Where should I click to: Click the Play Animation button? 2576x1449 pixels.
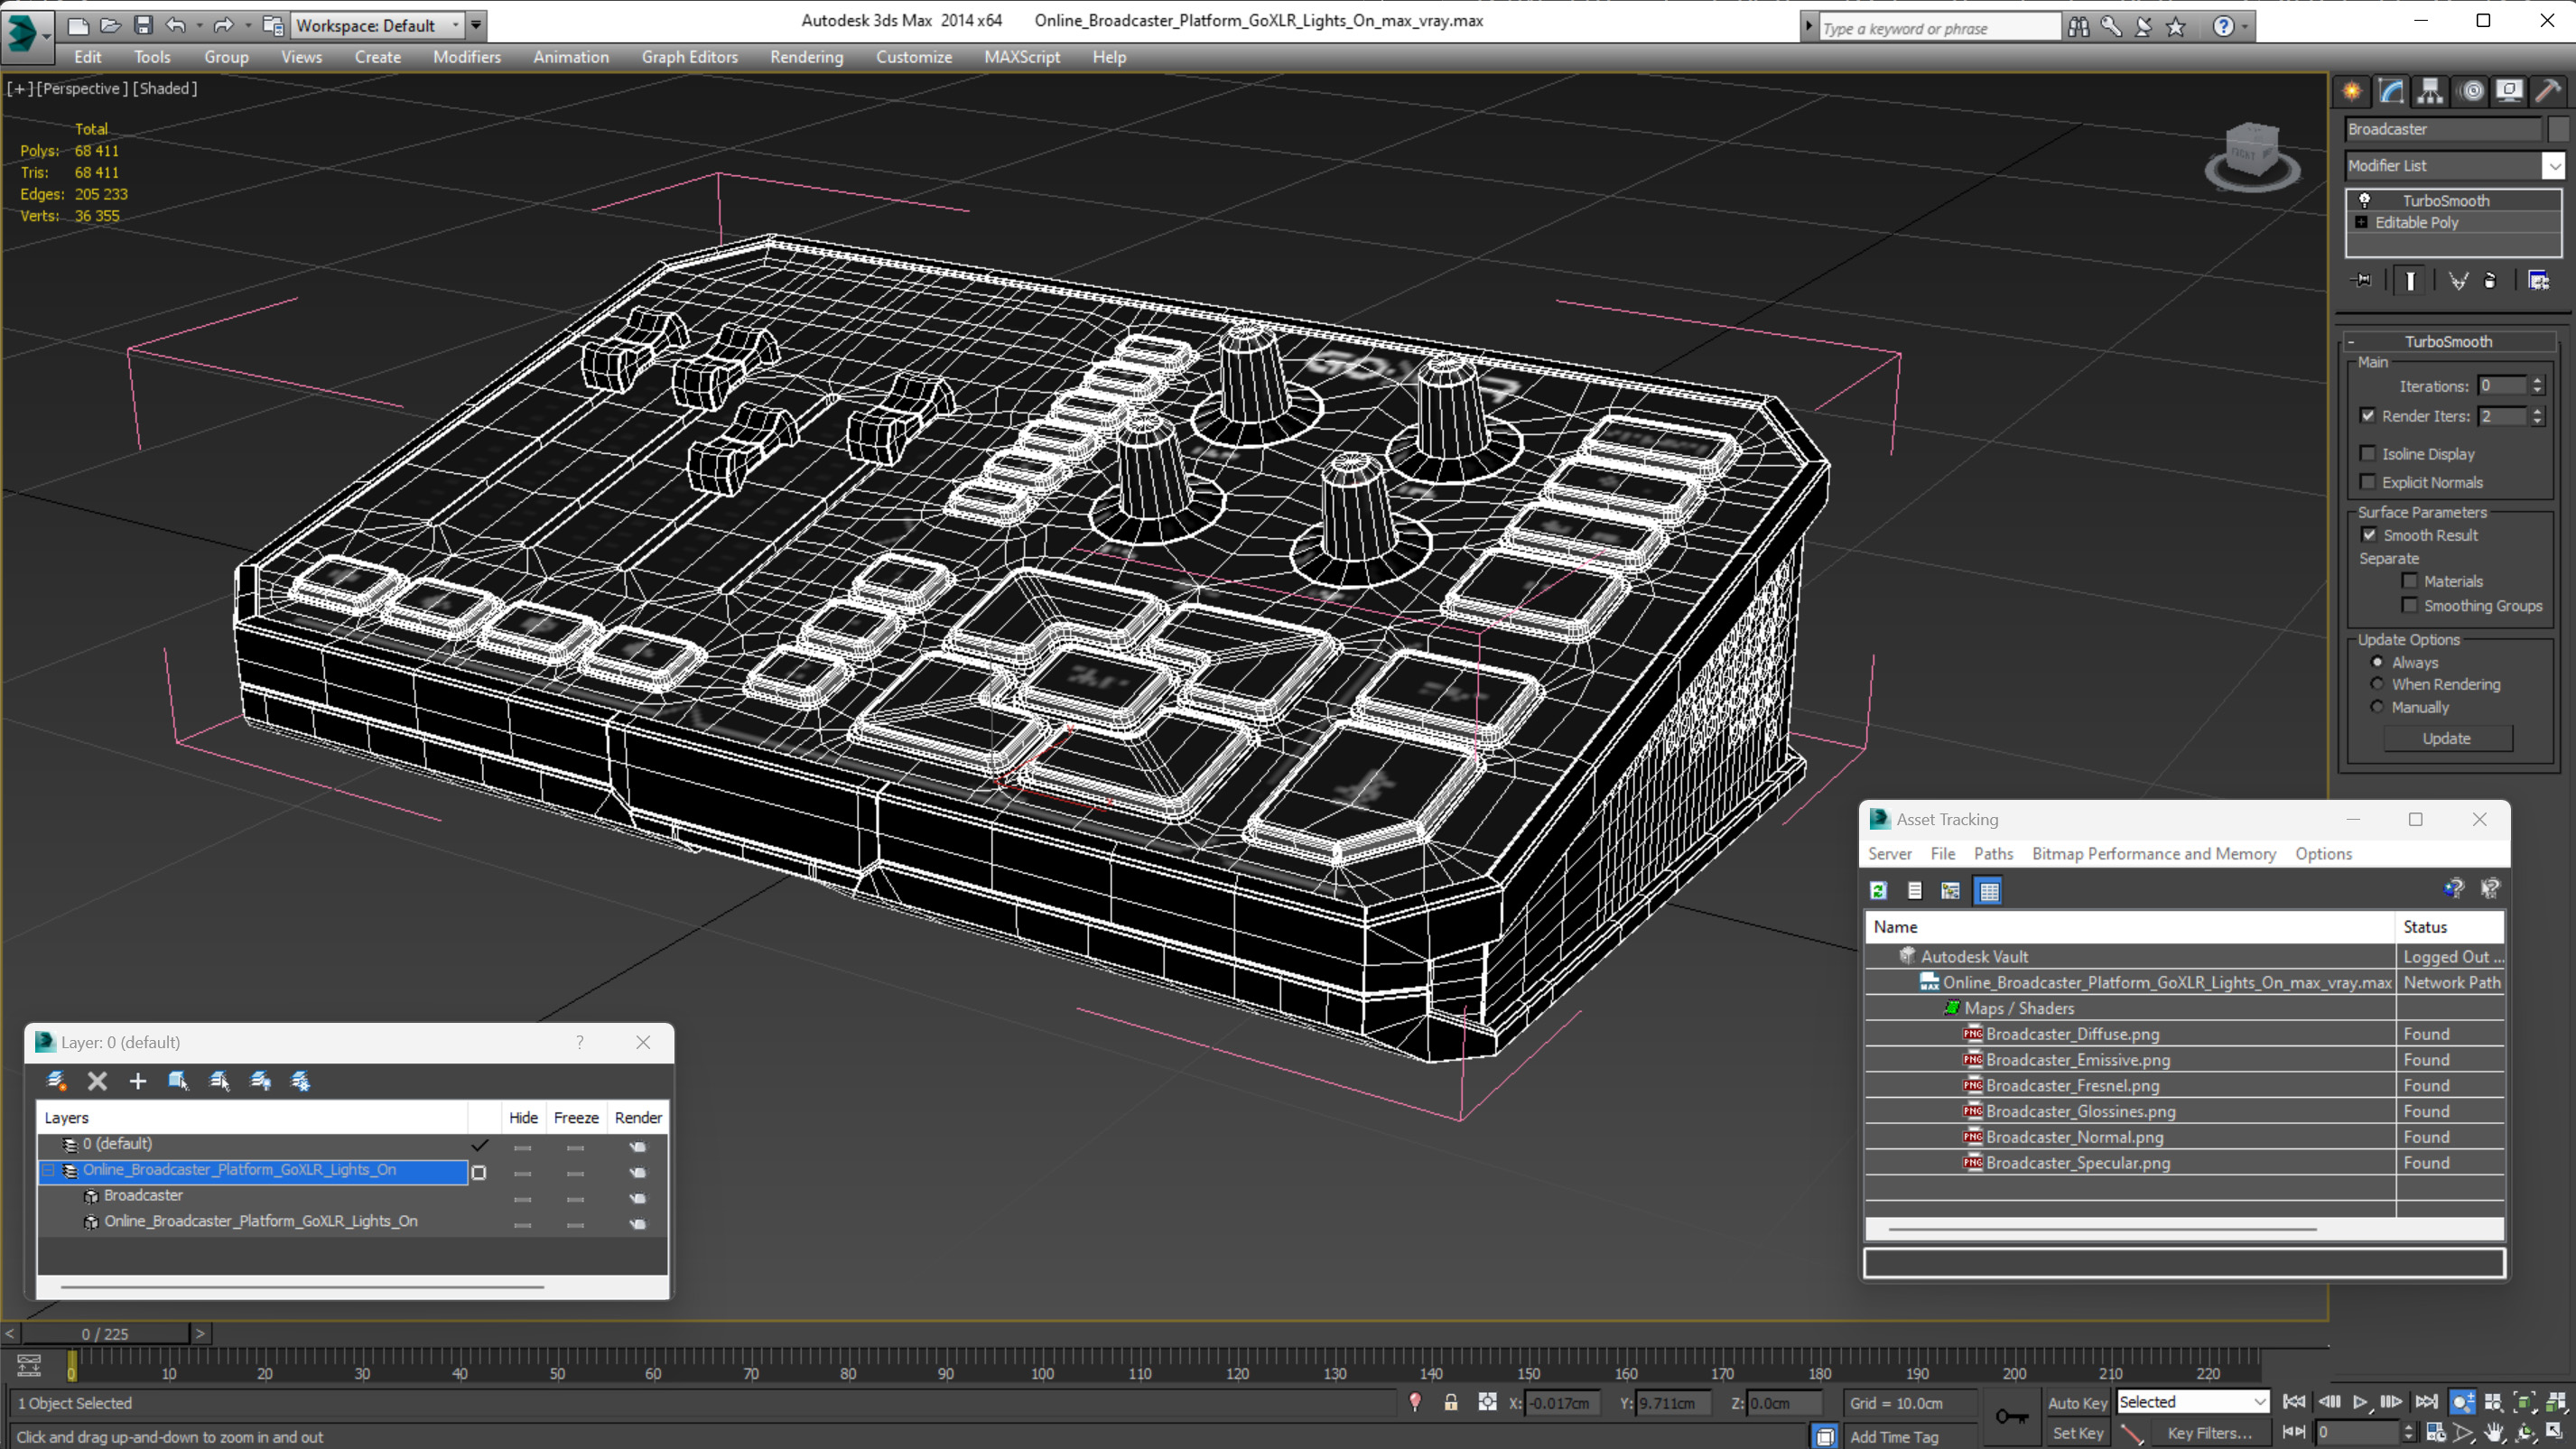2360,1402
